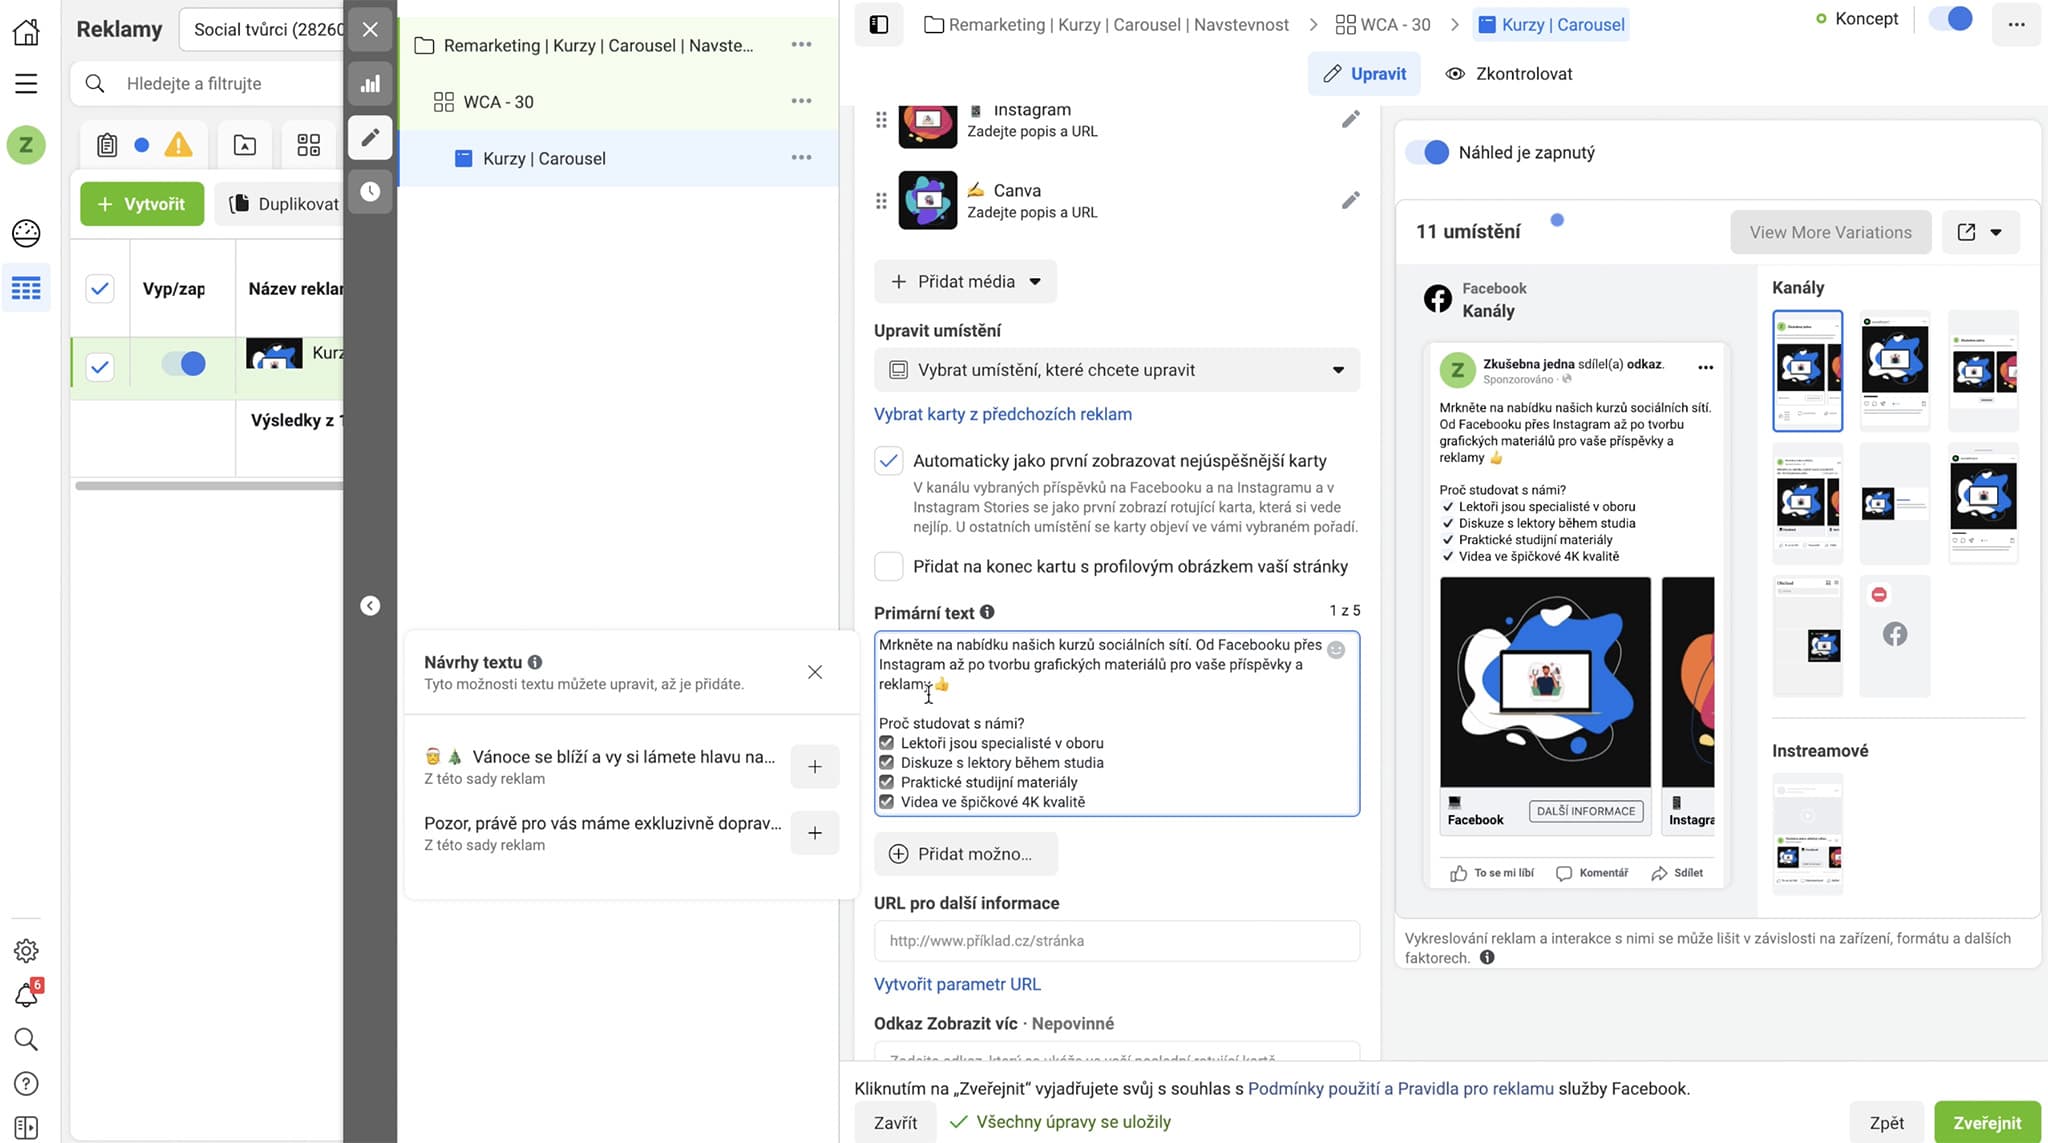
Task: Collapse the side strip with arrow icon
Action: [x=370, y=606]
